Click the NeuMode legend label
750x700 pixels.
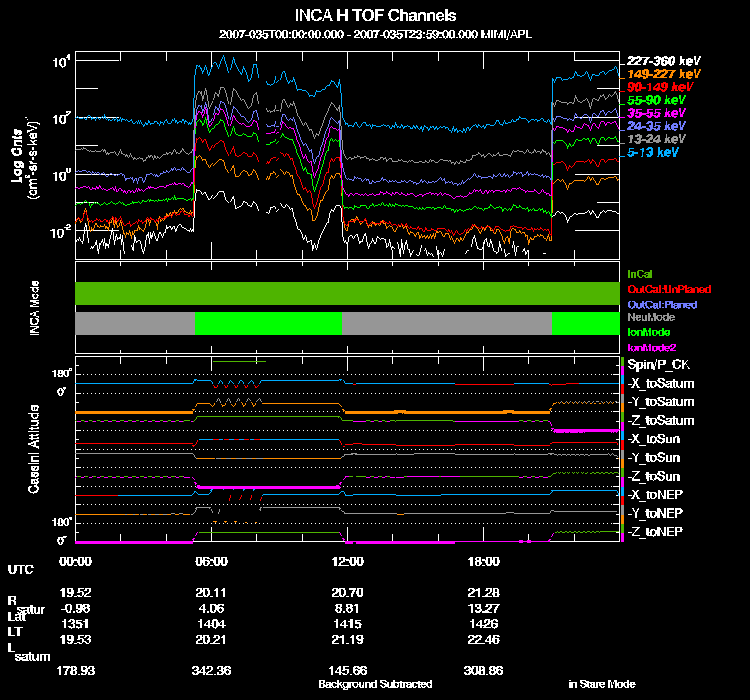pos(651,317)
